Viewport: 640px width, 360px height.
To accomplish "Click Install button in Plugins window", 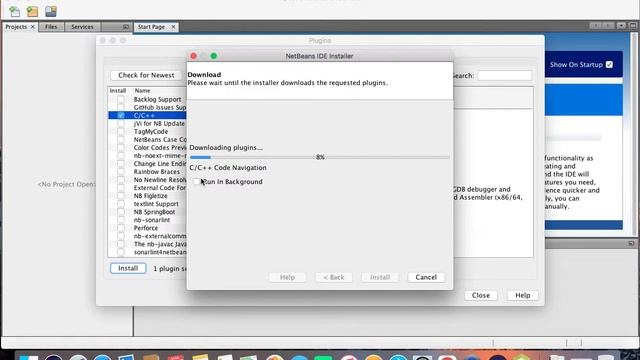I will click(128, 268).
